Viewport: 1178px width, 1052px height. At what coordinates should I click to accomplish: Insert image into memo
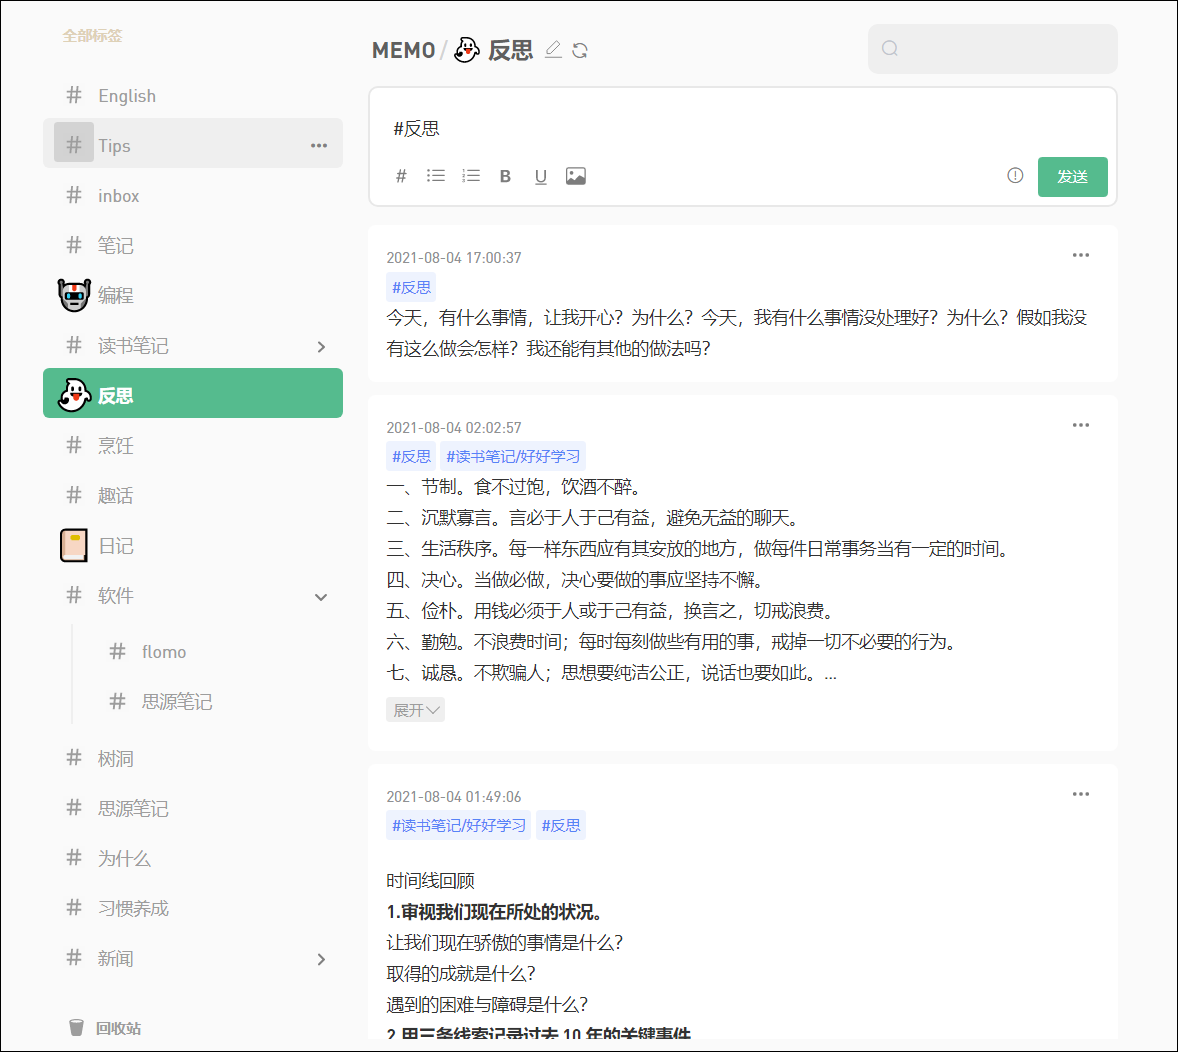click(576, 176)
